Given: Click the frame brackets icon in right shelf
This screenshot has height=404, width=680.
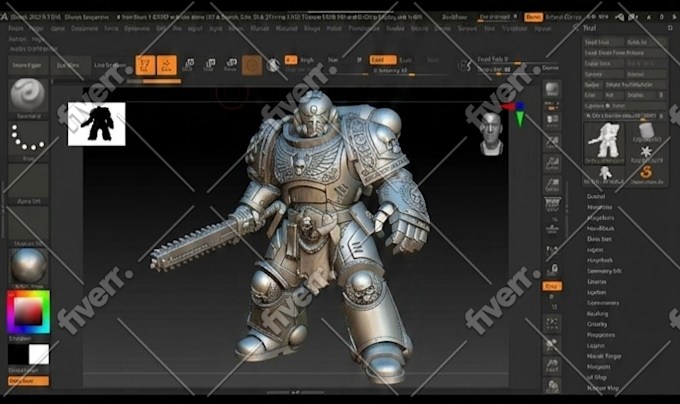Looking at the screenshot, I should 552,323.
